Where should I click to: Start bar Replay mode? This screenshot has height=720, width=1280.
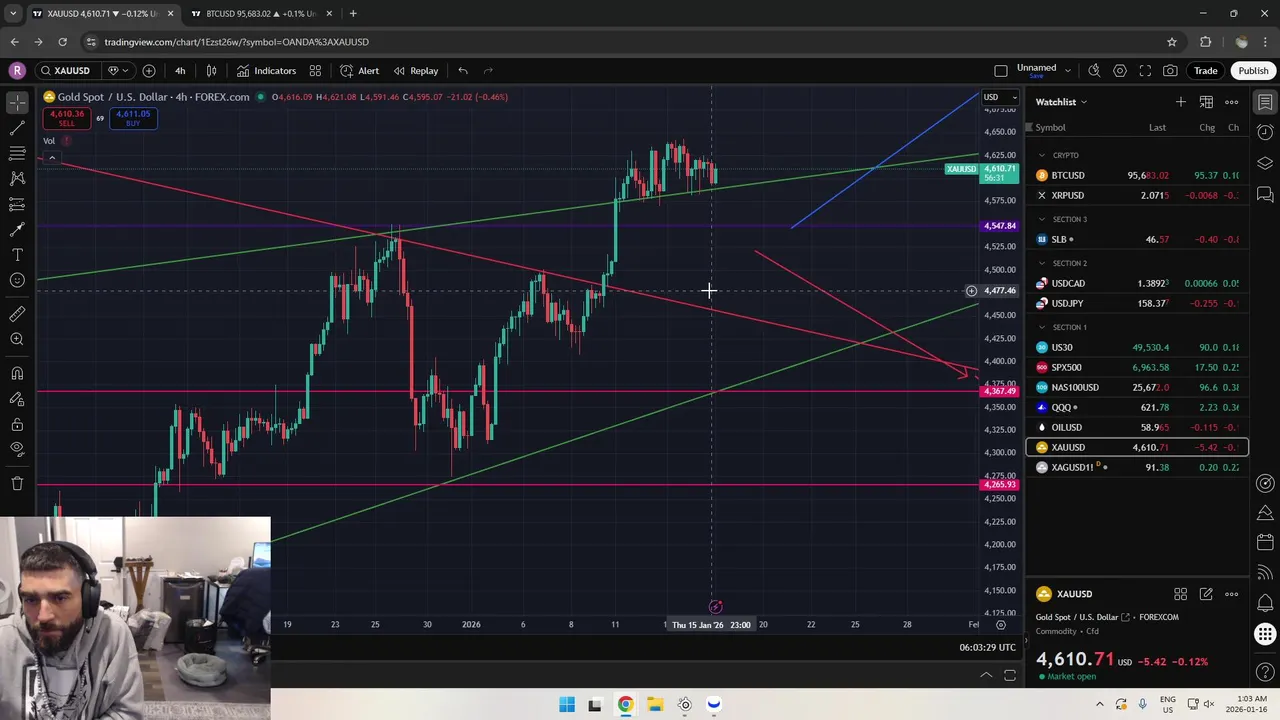coord(416,71)
